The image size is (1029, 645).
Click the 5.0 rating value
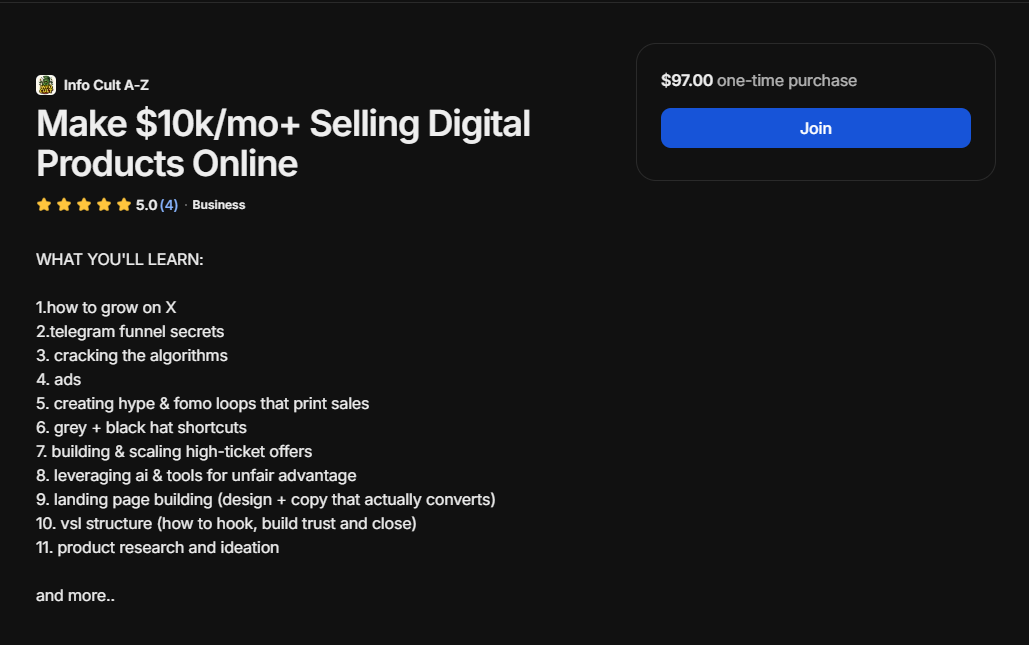pos(147,204)
